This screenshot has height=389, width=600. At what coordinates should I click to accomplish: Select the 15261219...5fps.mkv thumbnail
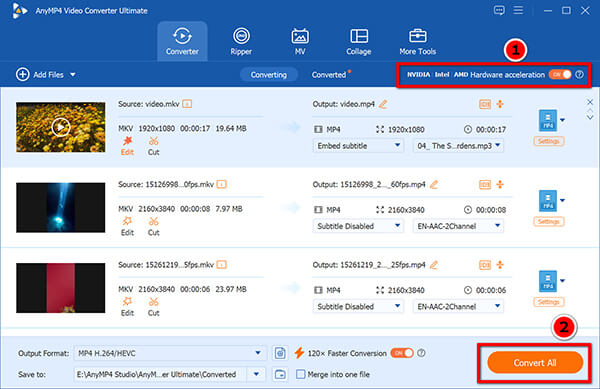pyautogui.click(x=60, y=288)
